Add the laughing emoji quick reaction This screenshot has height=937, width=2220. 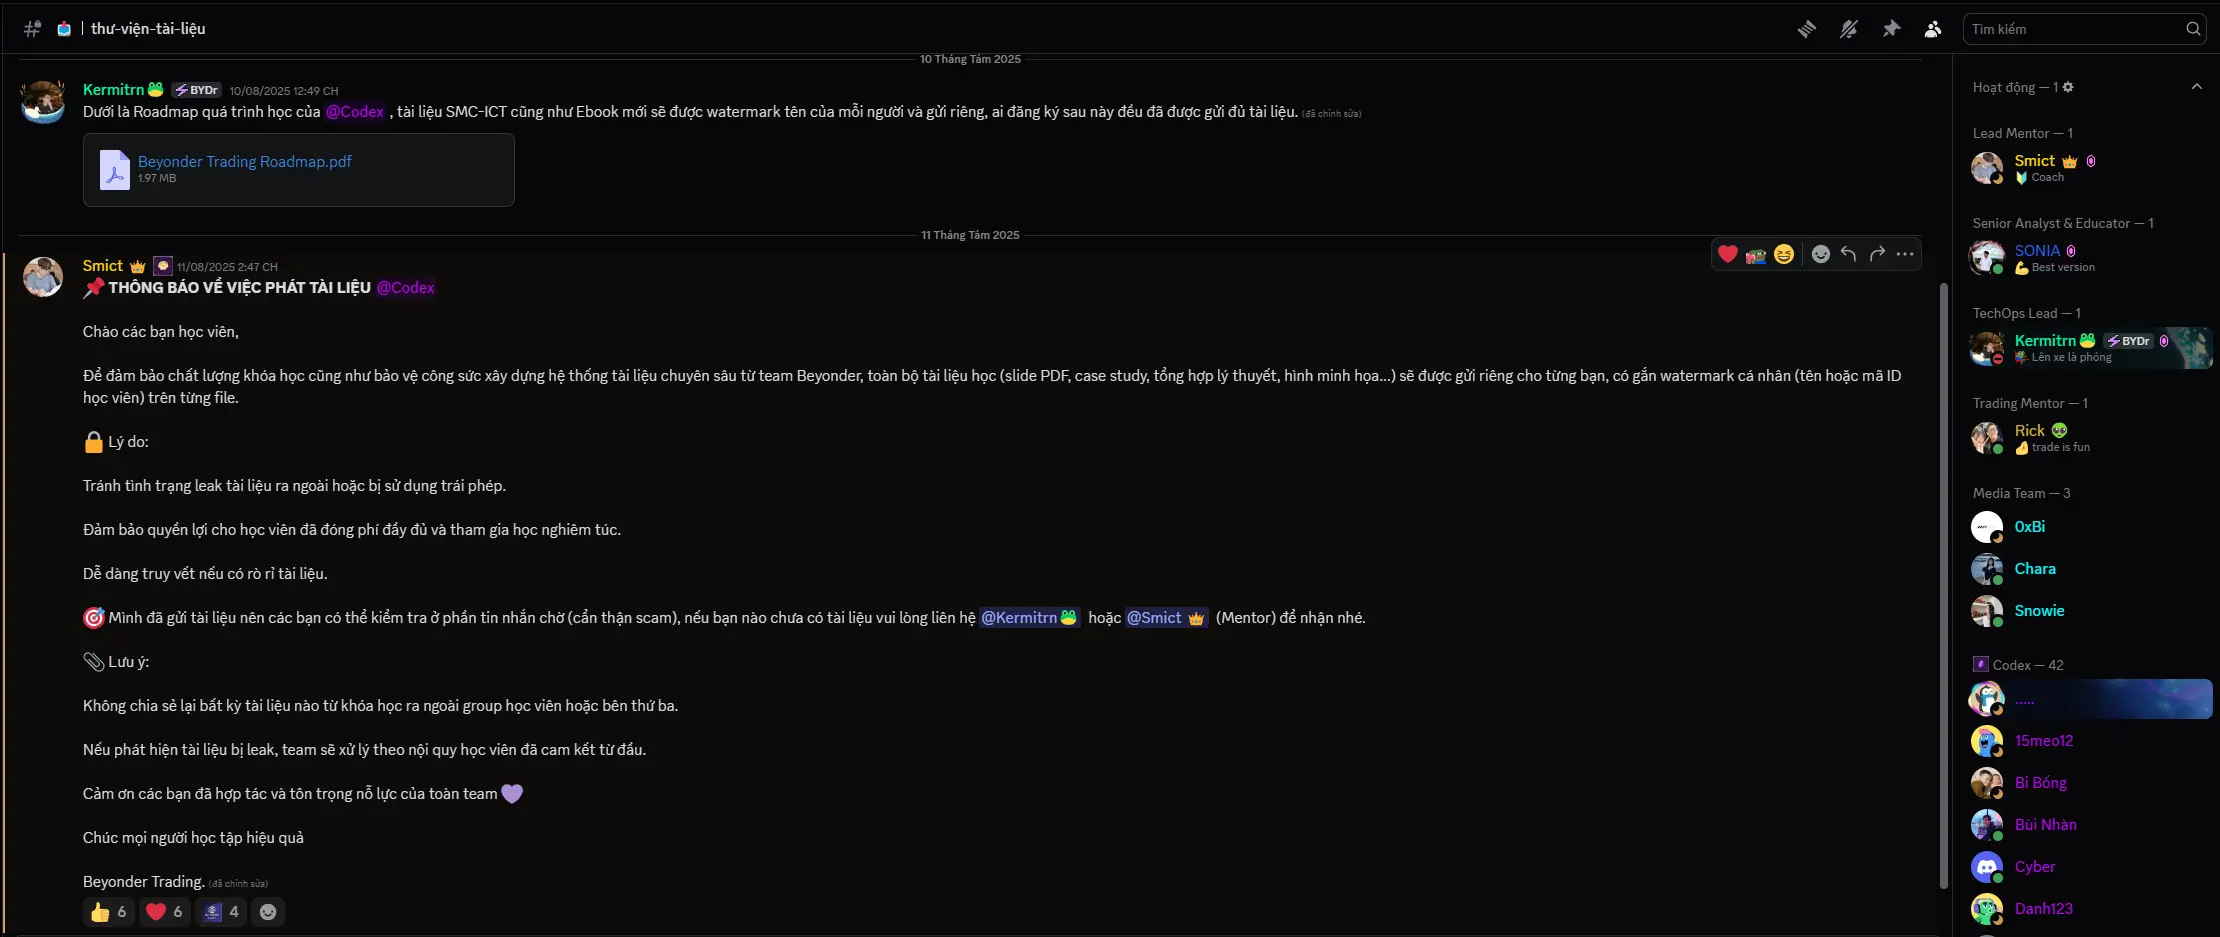click(1783, 254)
